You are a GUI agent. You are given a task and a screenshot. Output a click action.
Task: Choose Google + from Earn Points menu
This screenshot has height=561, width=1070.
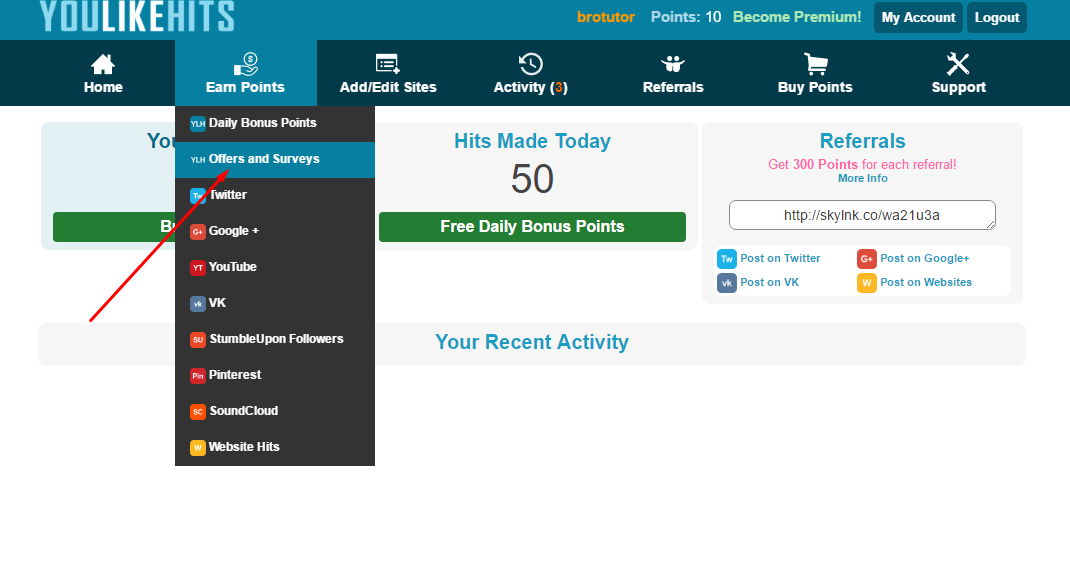(275, 231)
